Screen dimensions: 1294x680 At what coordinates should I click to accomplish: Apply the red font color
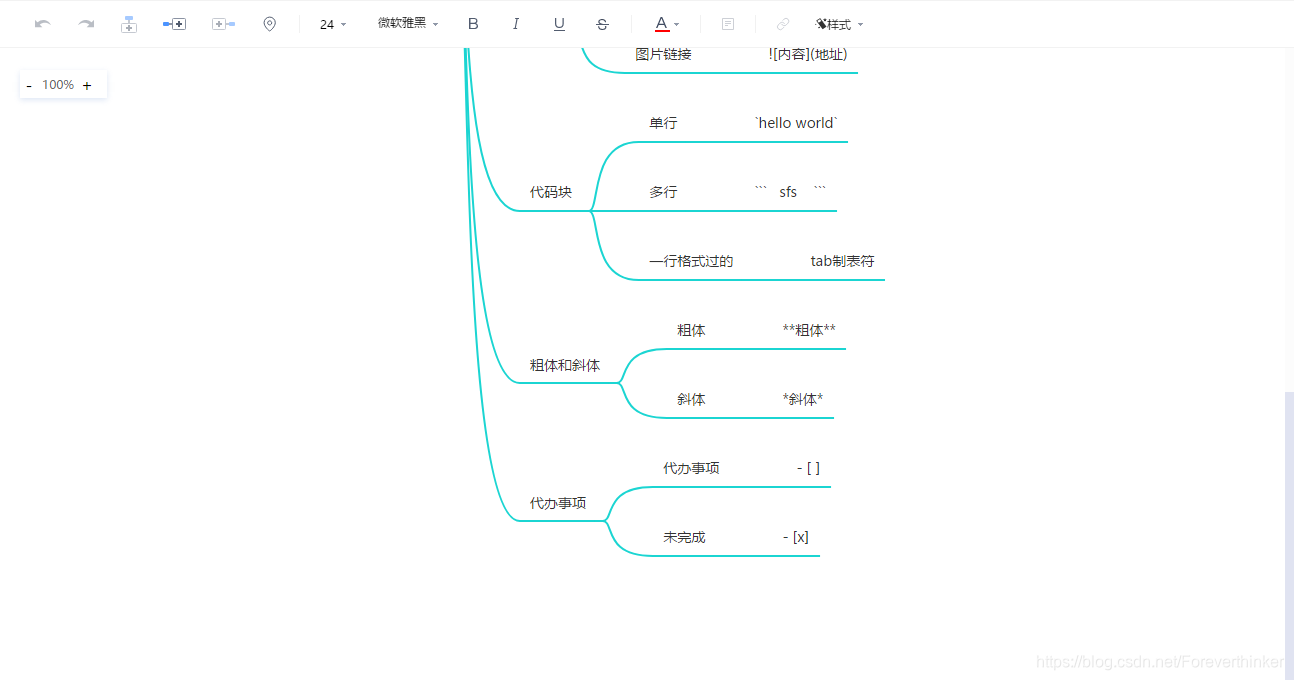coord(661,24)
